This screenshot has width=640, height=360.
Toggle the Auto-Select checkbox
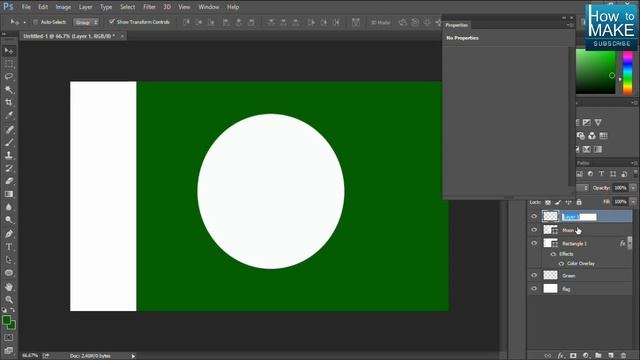36,22
